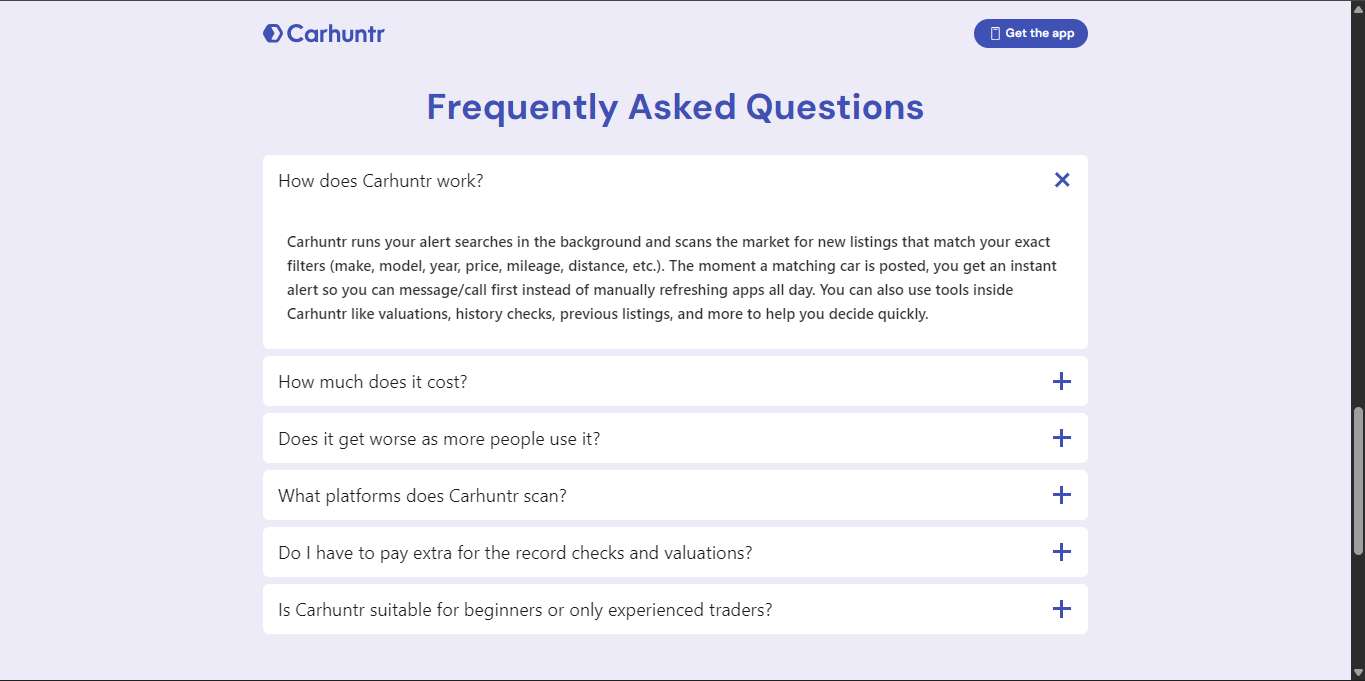The width and height of the screenshot is (1365, 681).
Task: Toggle the 'How does Carhuntr work?' question title
Action: pos(381,181)
